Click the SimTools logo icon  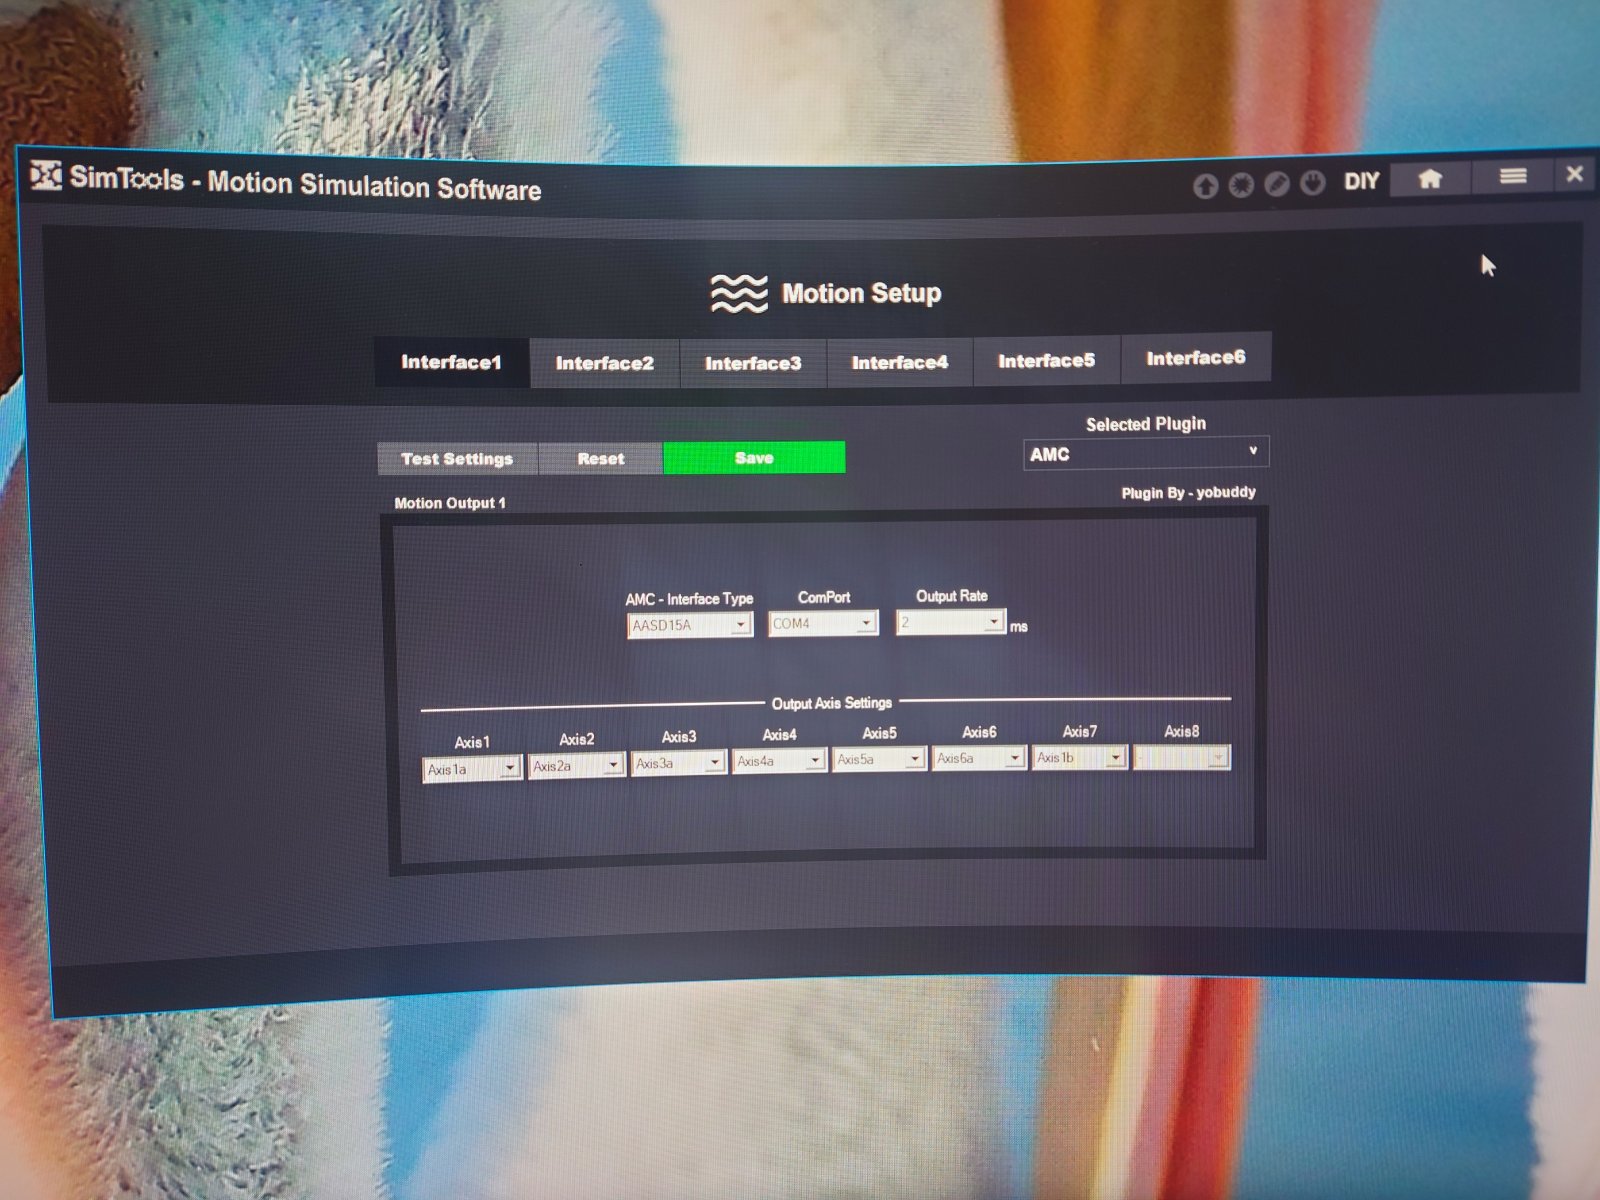point(46,175)
